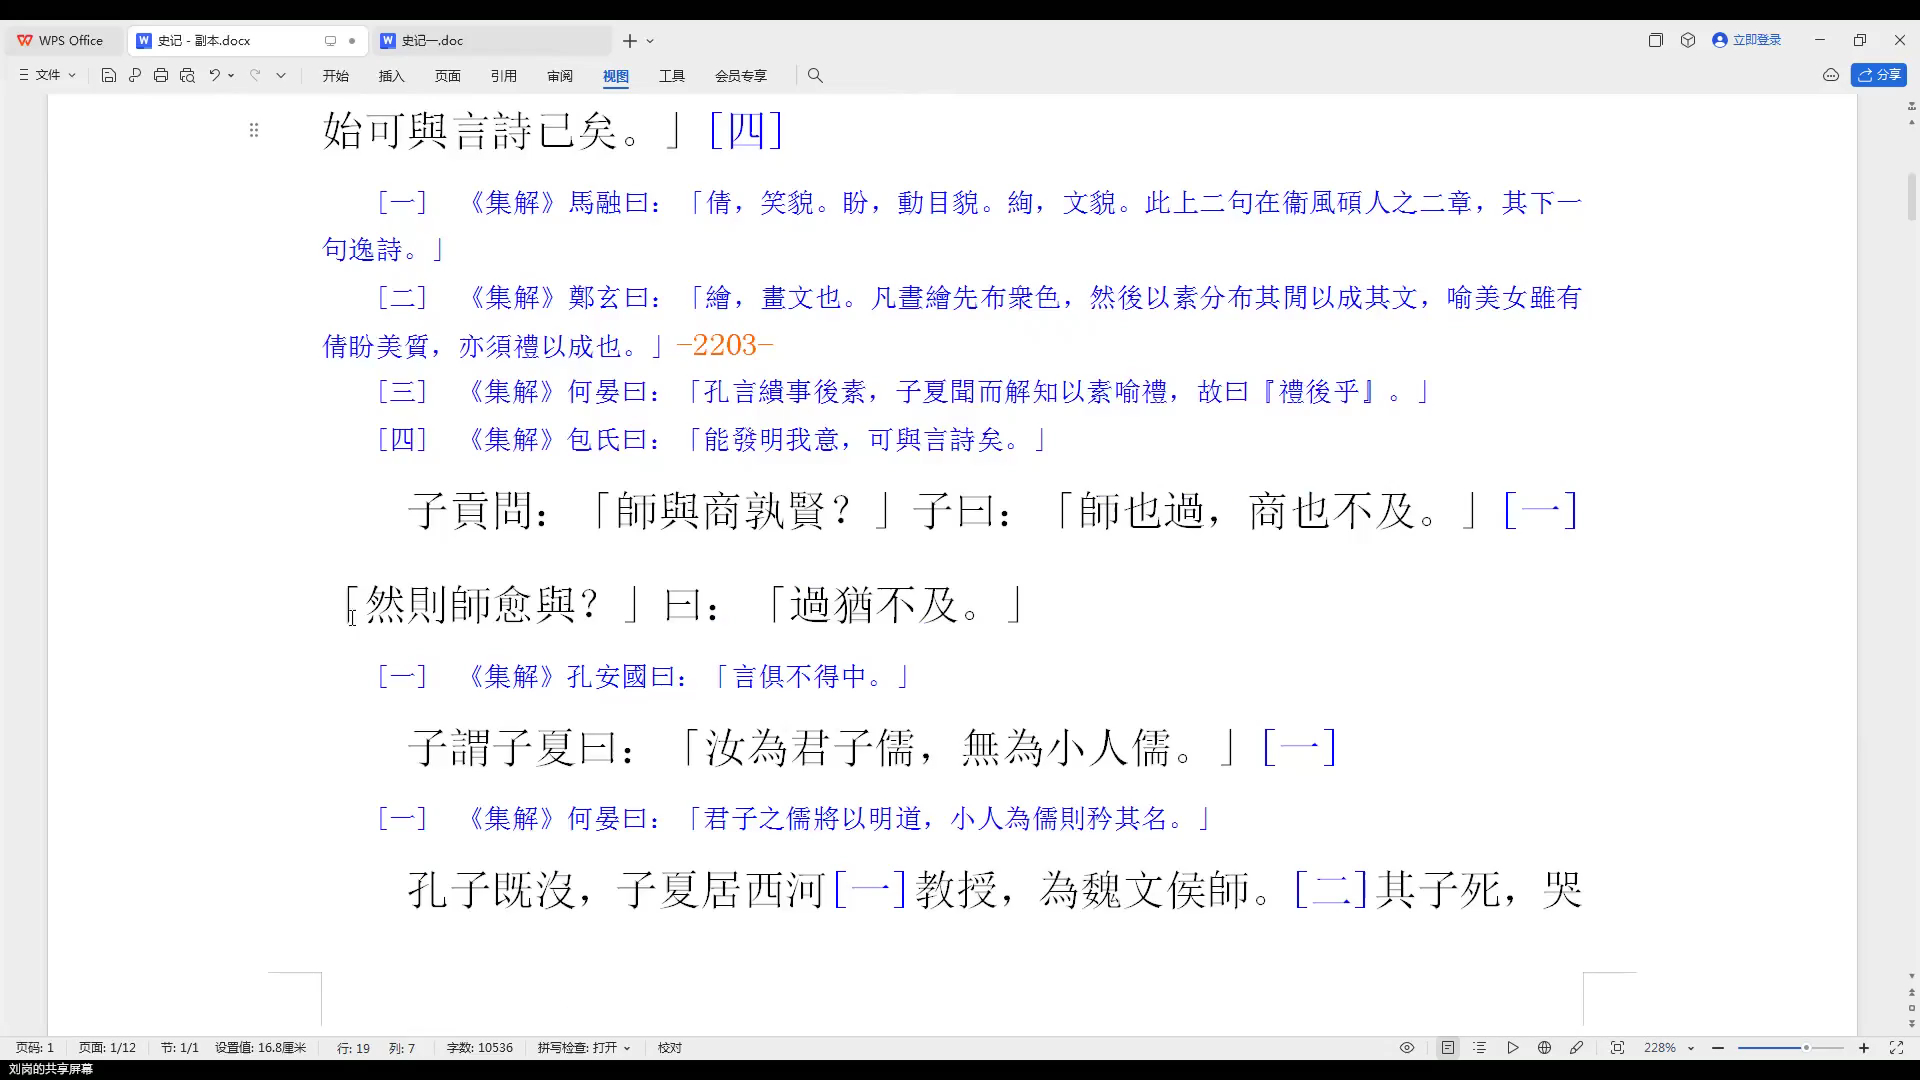Expand the quick access toolbar customize arrow

[x=281, y=75]
